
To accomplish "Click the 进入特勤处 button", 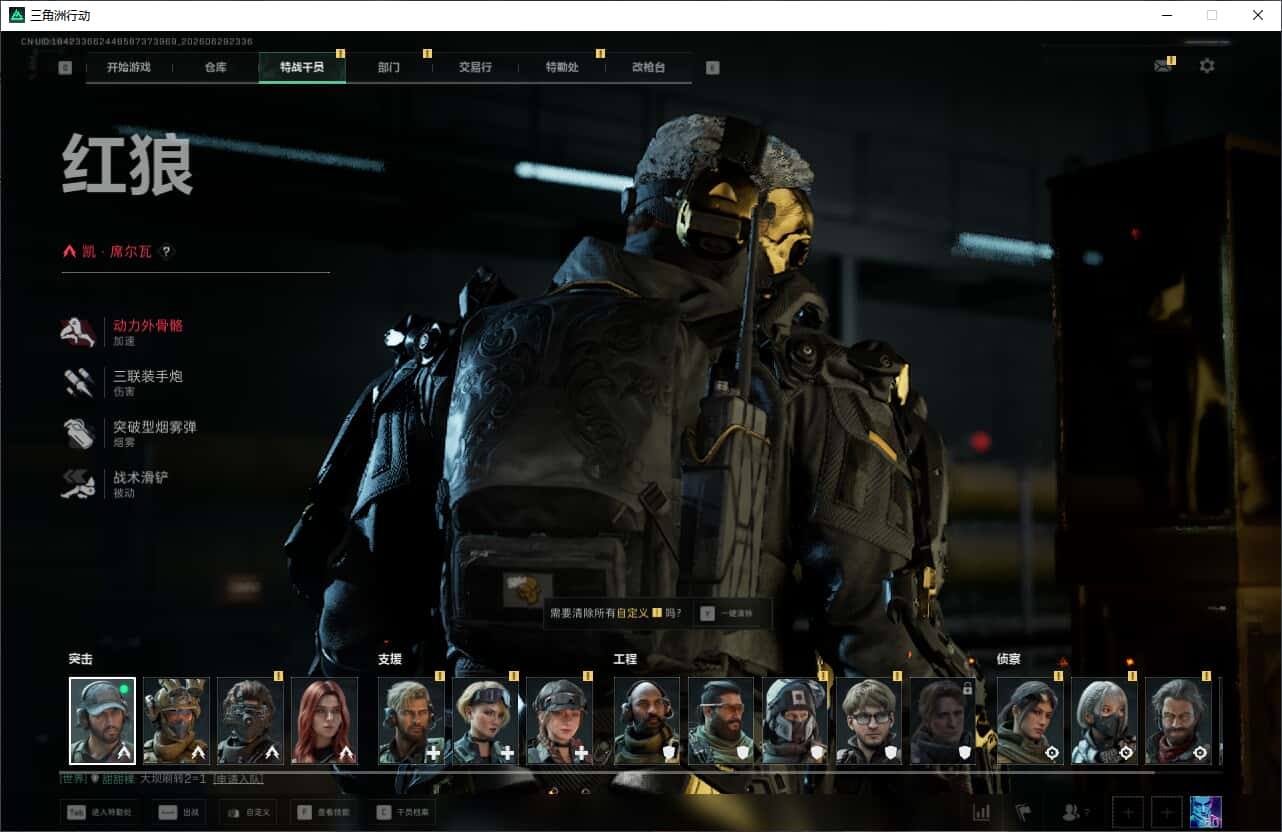I will tap(98, 812).
